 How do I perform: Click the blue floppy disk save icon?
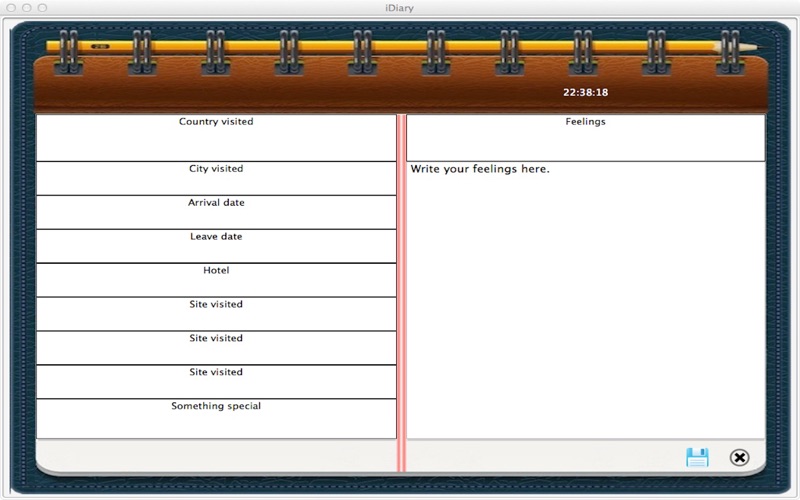pyautogui.click(x=697, y=457)
